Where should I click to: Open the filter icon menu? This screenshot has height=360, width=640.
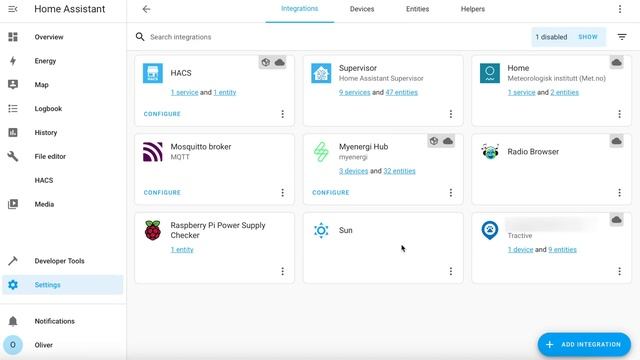click(x=622, y=37)
